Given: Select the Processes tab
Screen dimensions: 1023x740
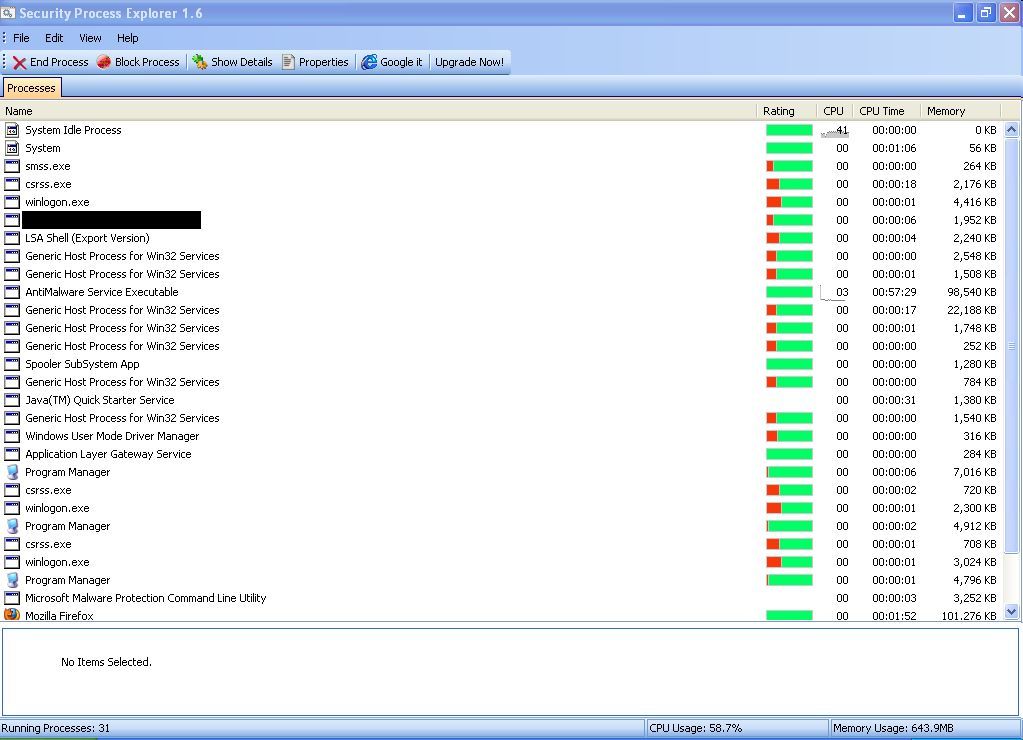Looking at the screenshot, I should (x=31, y=87).
